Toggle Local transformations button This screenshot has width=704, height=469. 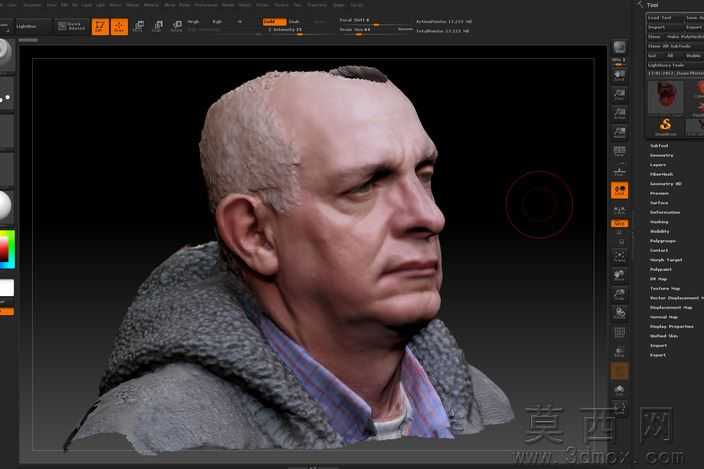coord(620,190)
